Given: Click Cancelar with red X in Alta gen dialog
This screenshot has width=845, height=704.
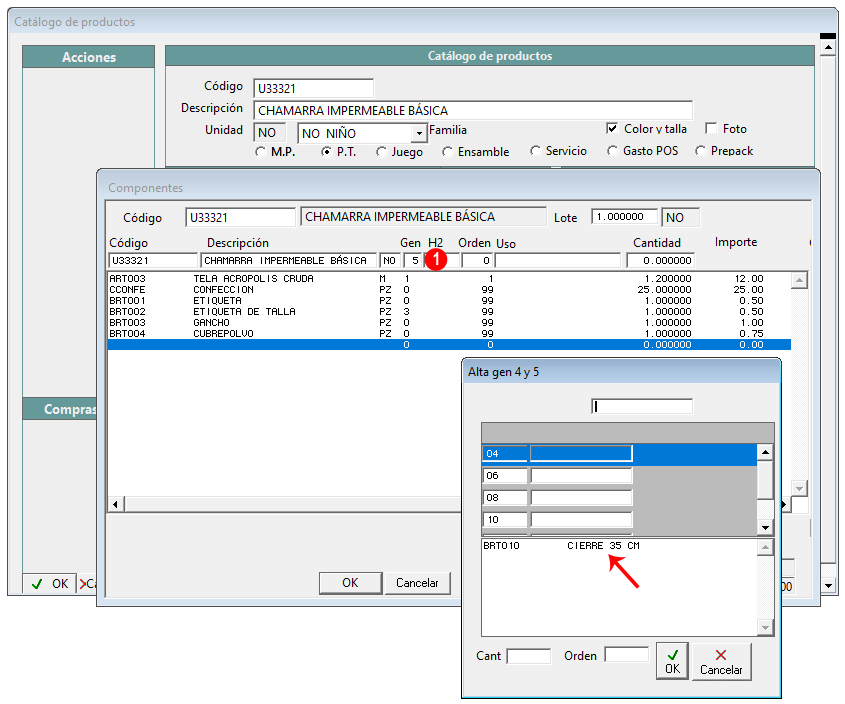Looking at the screenshot, I should pos(721,661).
